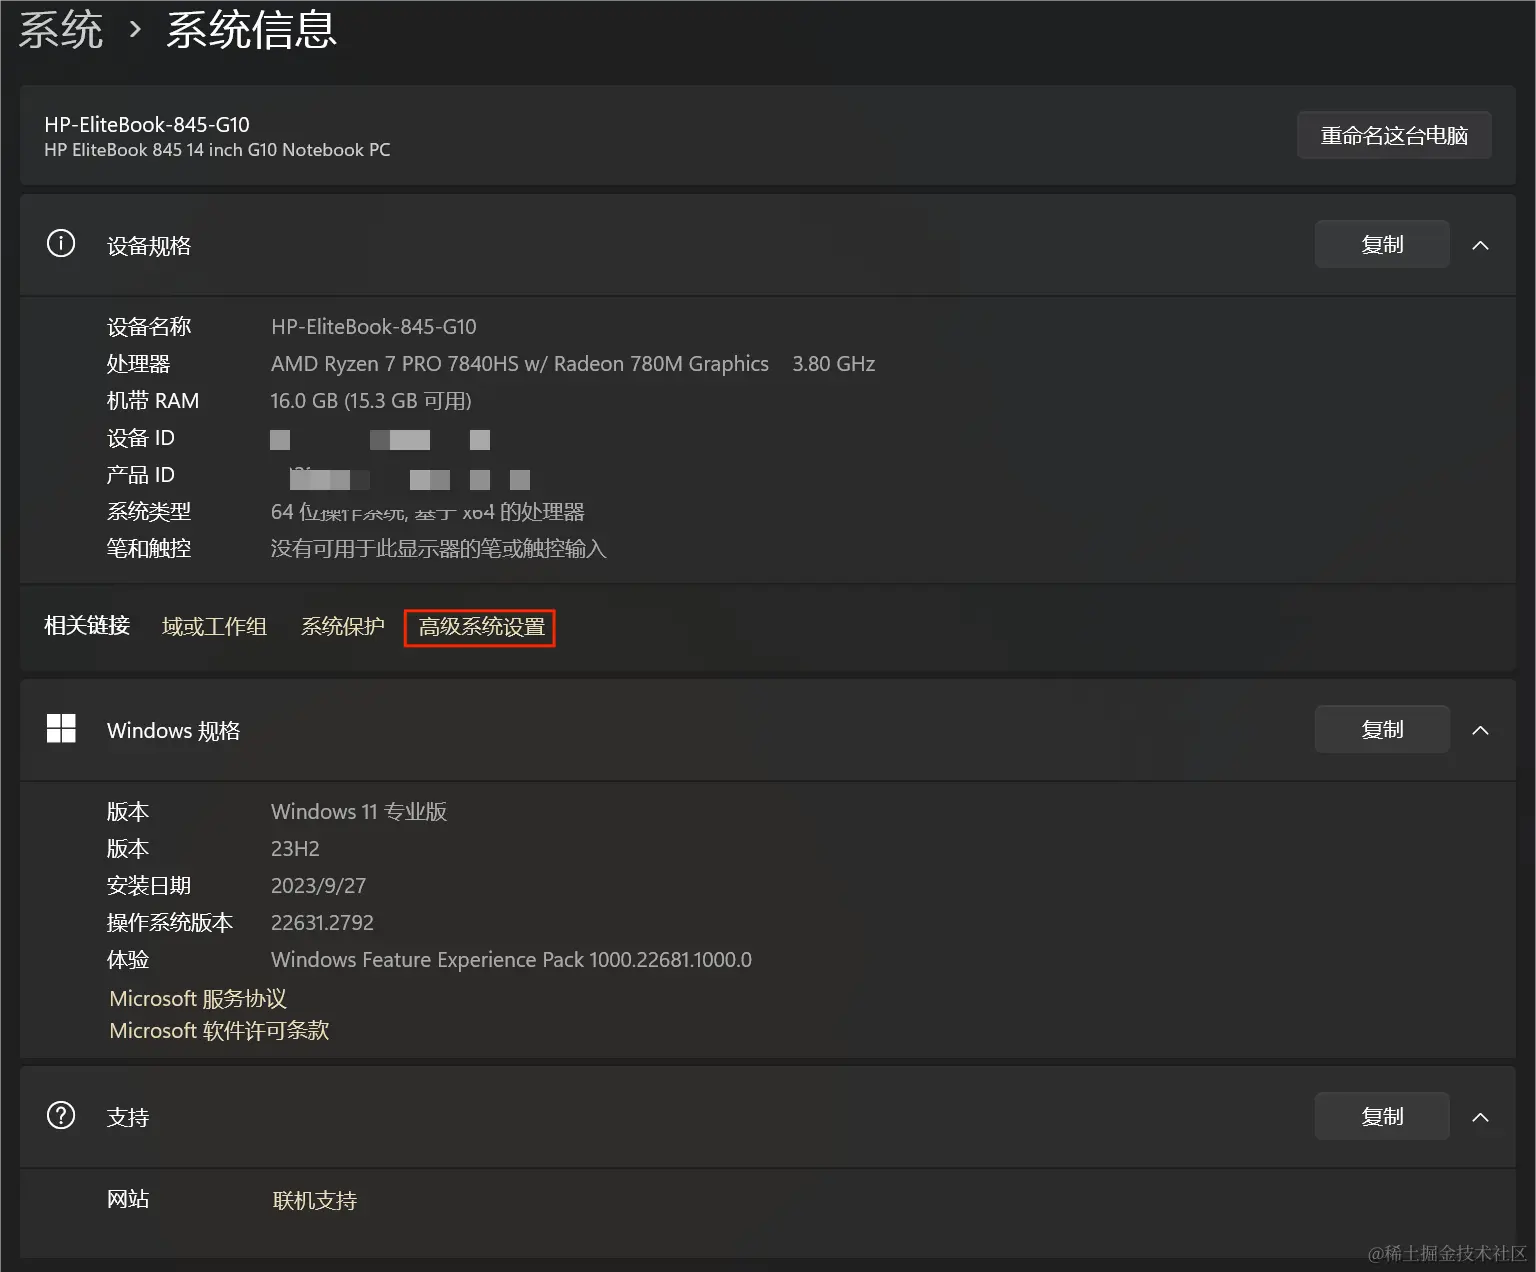This screenshot has width=1536, height=1272.
Task: Click the 系统类型 label
Action: 149,512
